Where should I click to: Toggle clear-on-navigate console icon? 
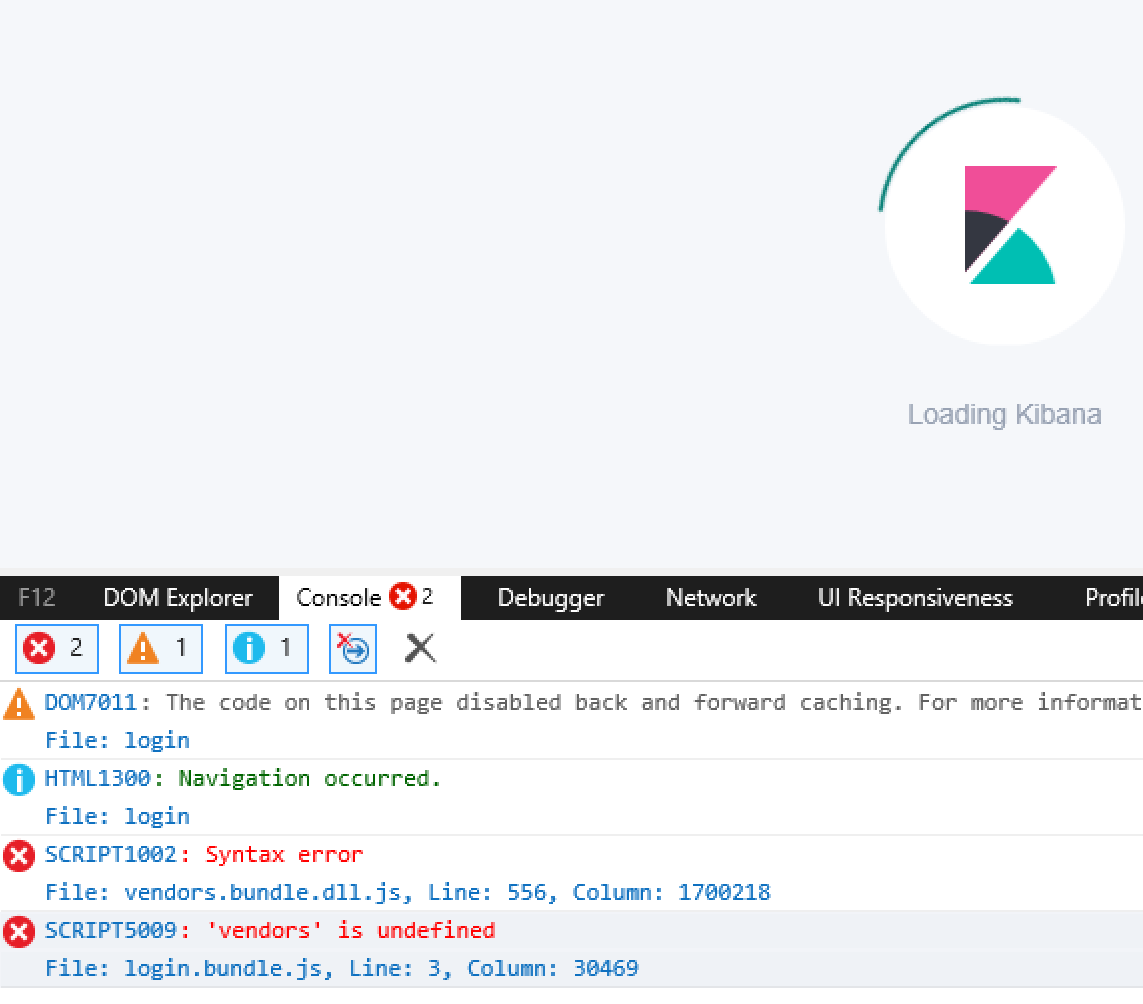pyautogui.click(x=353, y=648)
